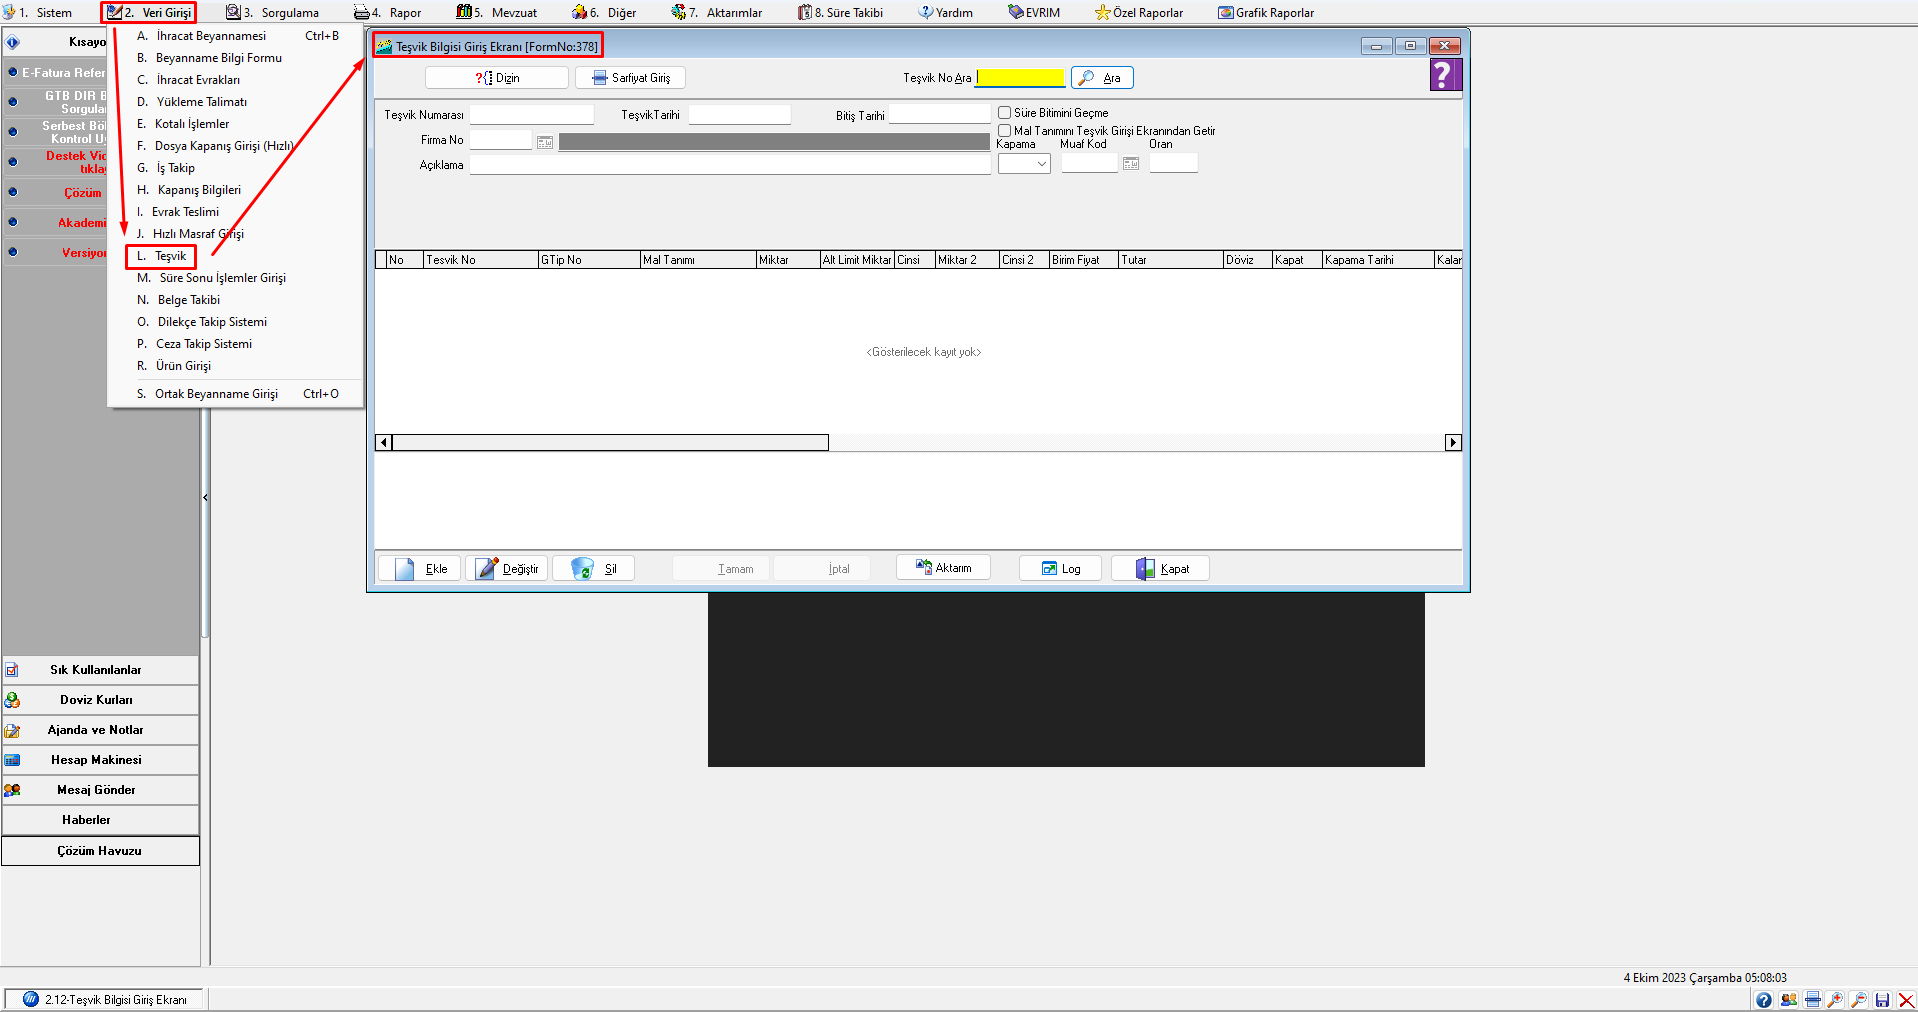
Task: Open Sık Kullanılanlar sidebar panel
Action: point(100,670)
